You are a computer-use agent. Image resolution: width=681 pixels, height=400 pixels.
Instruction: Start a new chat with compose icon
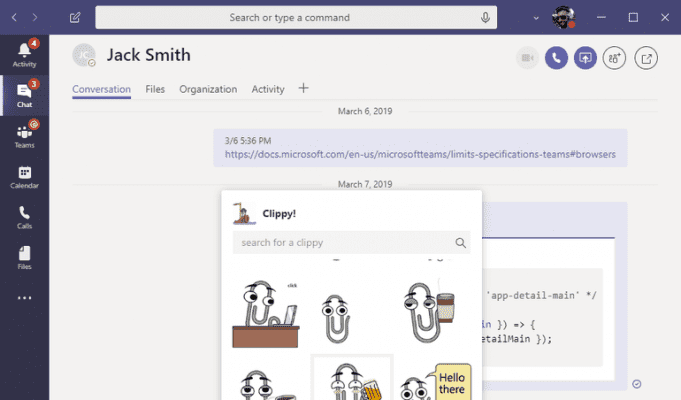click(x=75, y=17)
